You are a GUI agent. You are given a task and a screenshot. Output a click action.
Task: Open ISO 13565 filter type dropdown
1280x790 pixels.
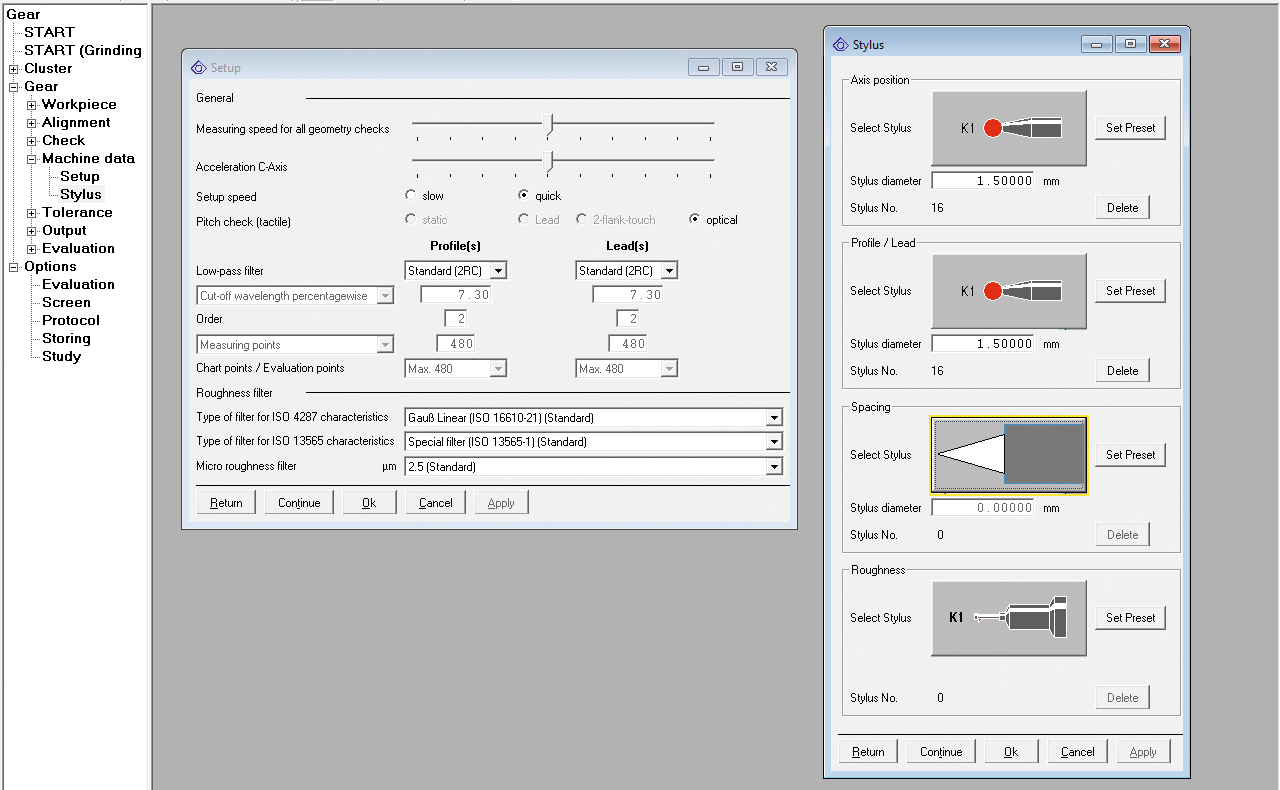click(x=774, y=442)
